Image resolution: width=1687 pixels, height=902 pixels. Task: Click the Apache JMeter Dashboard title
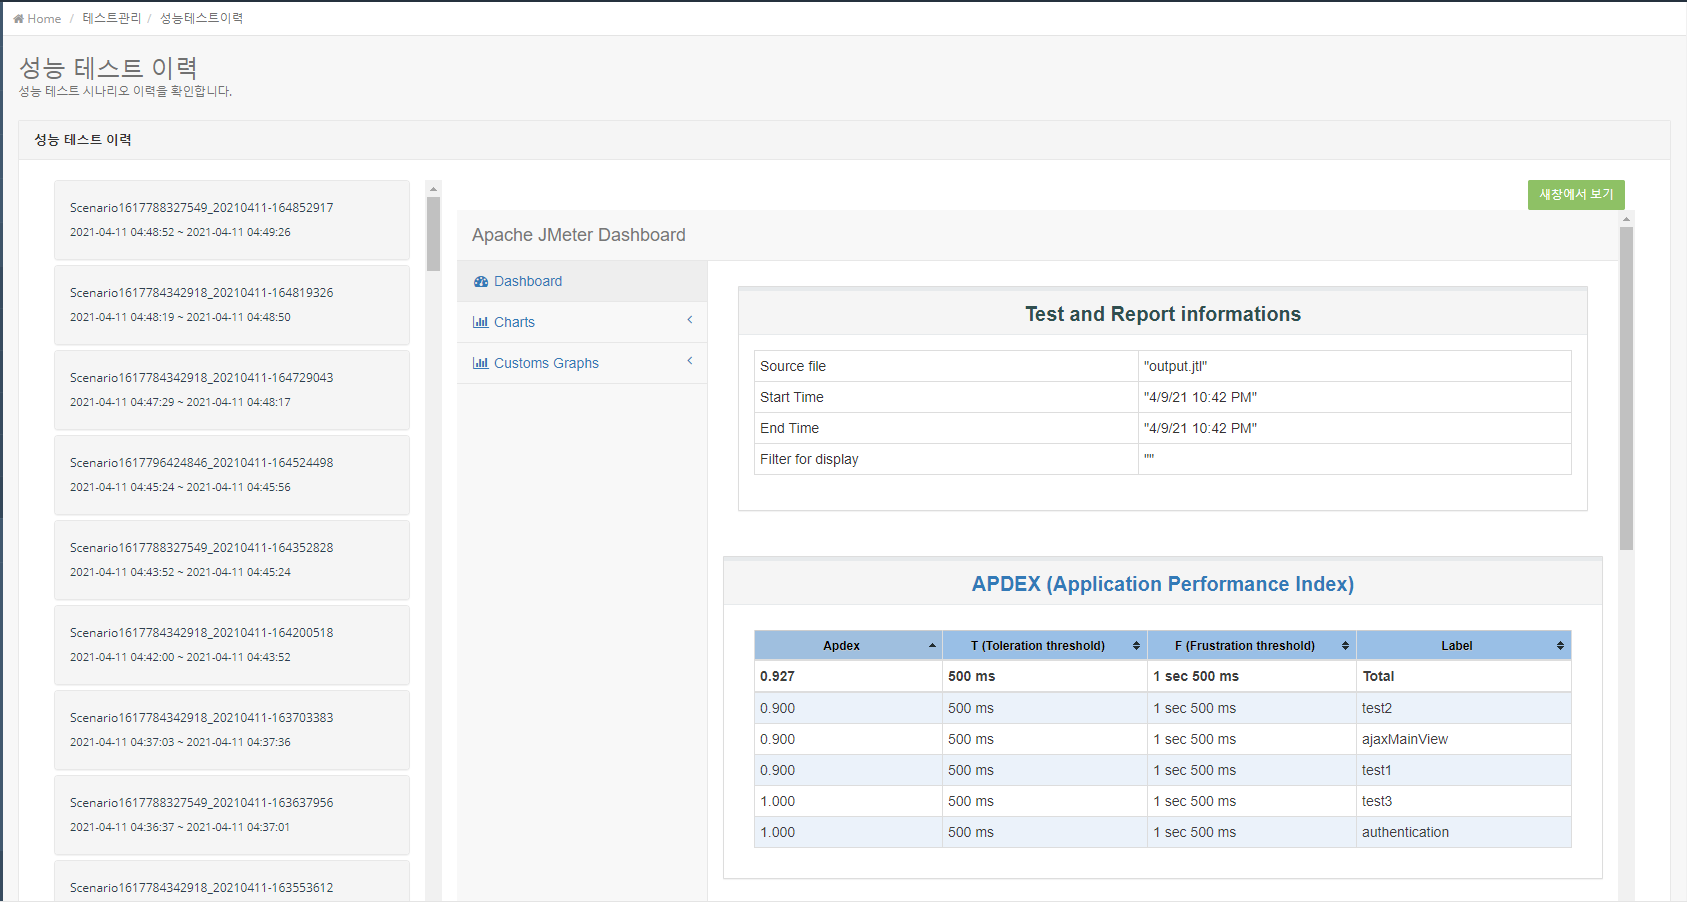(x=579, y=235)
